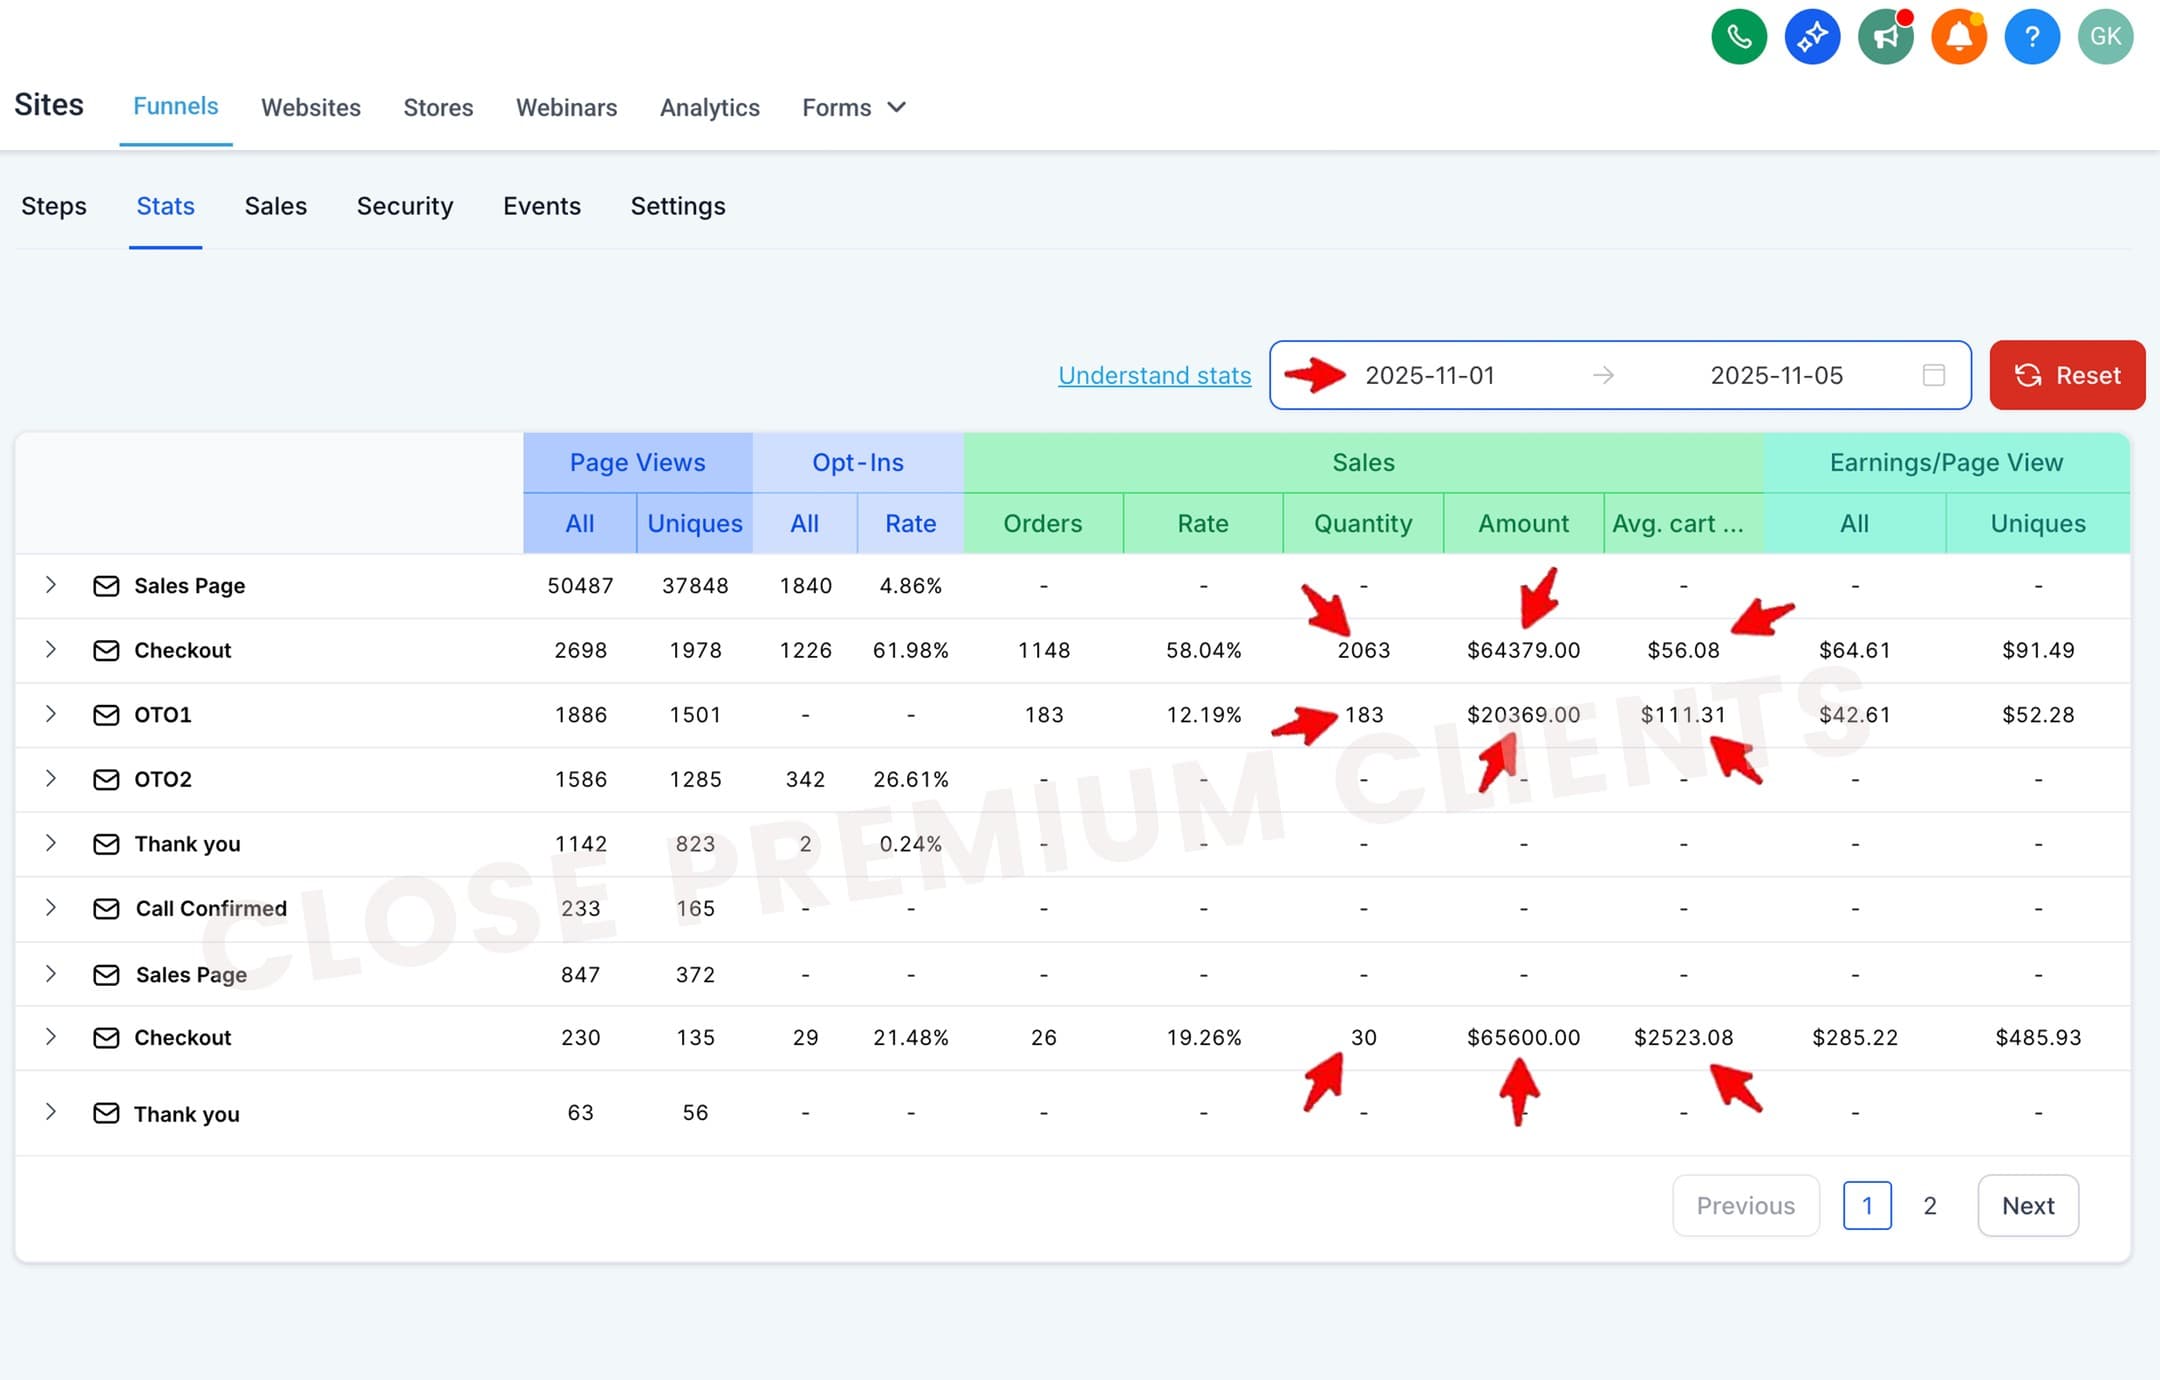2160x1380 pixels.
Task: Click the Understand stats link
Action: 1155,375
